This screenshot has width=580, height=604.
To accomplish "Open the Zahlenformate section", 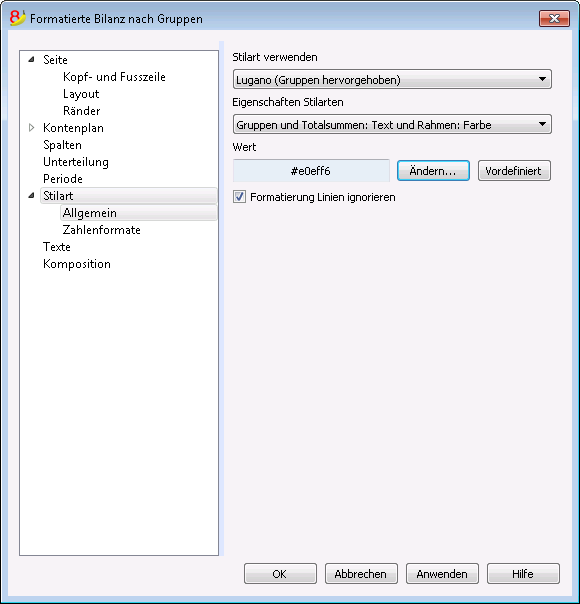I will [x=102, y=230].
